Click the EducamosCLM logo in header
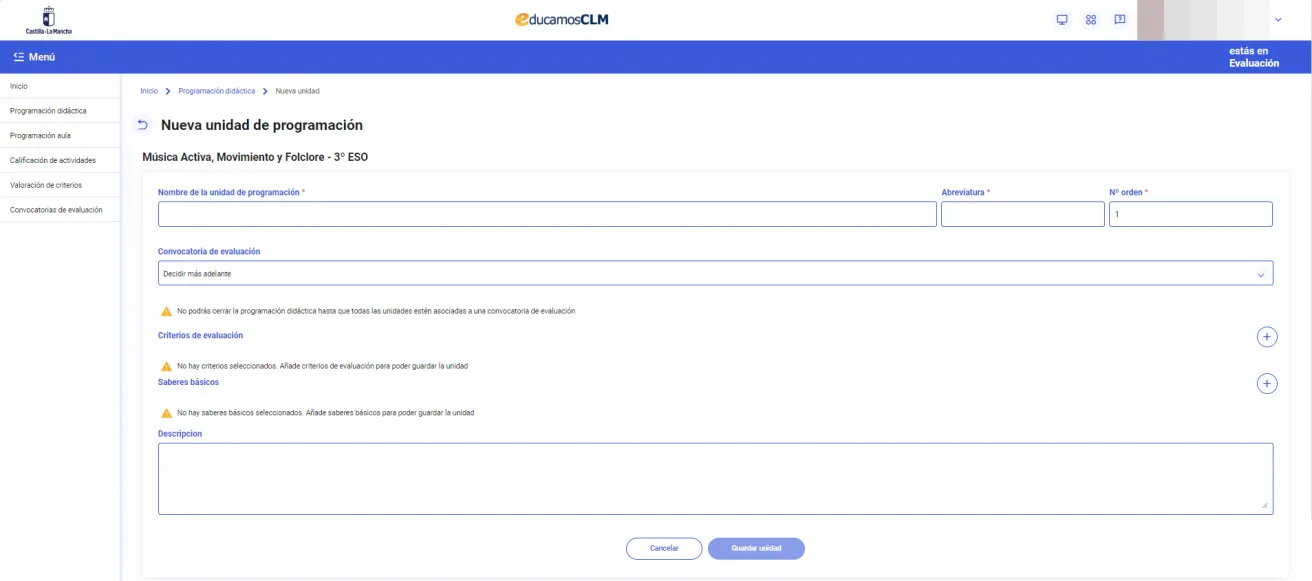Viewport: 1312px width, 581px height. tap(561, 20)
